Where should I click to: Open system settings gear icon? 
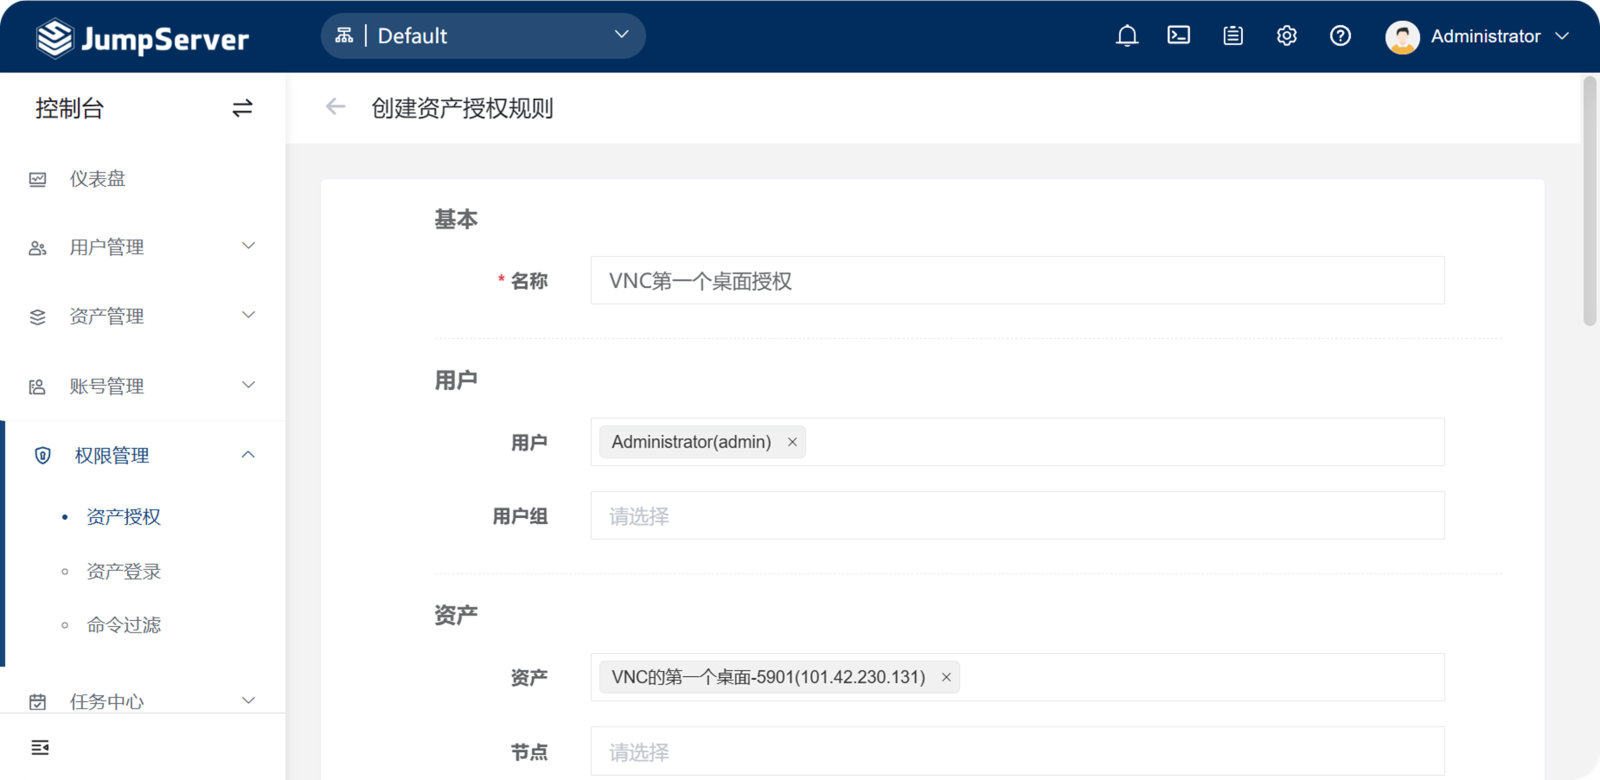(x=1287, y=36)
